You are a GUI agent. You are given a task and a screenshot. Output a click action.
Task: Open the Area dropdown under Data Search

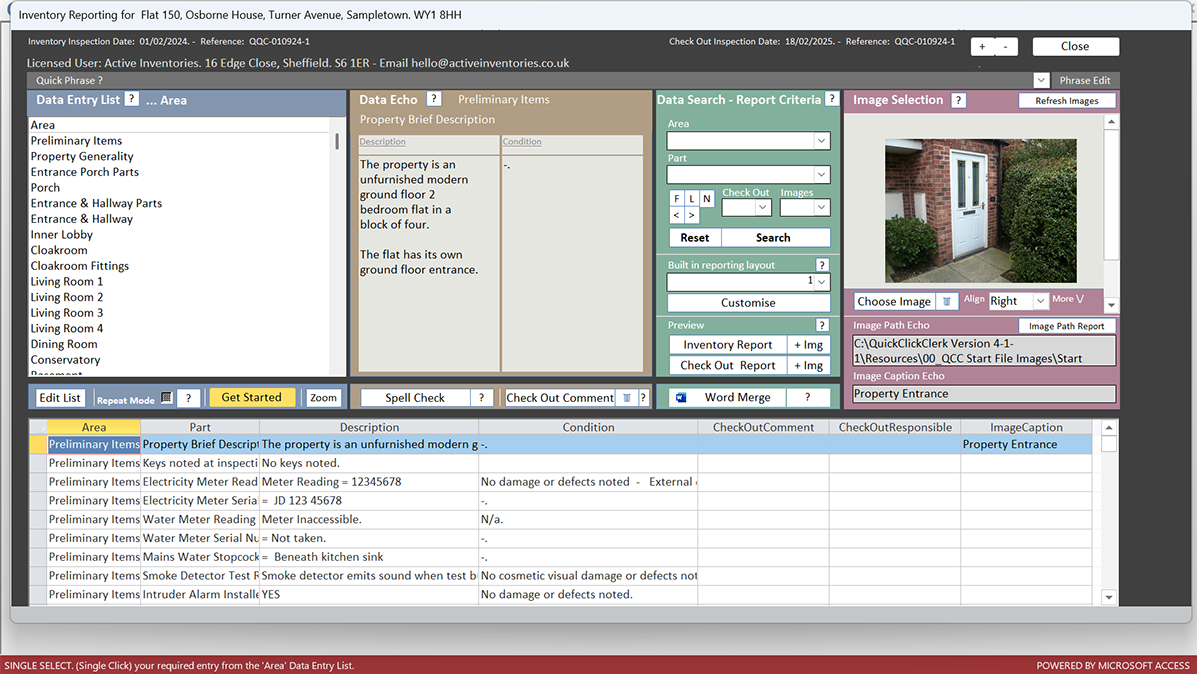tap(821, 140)
